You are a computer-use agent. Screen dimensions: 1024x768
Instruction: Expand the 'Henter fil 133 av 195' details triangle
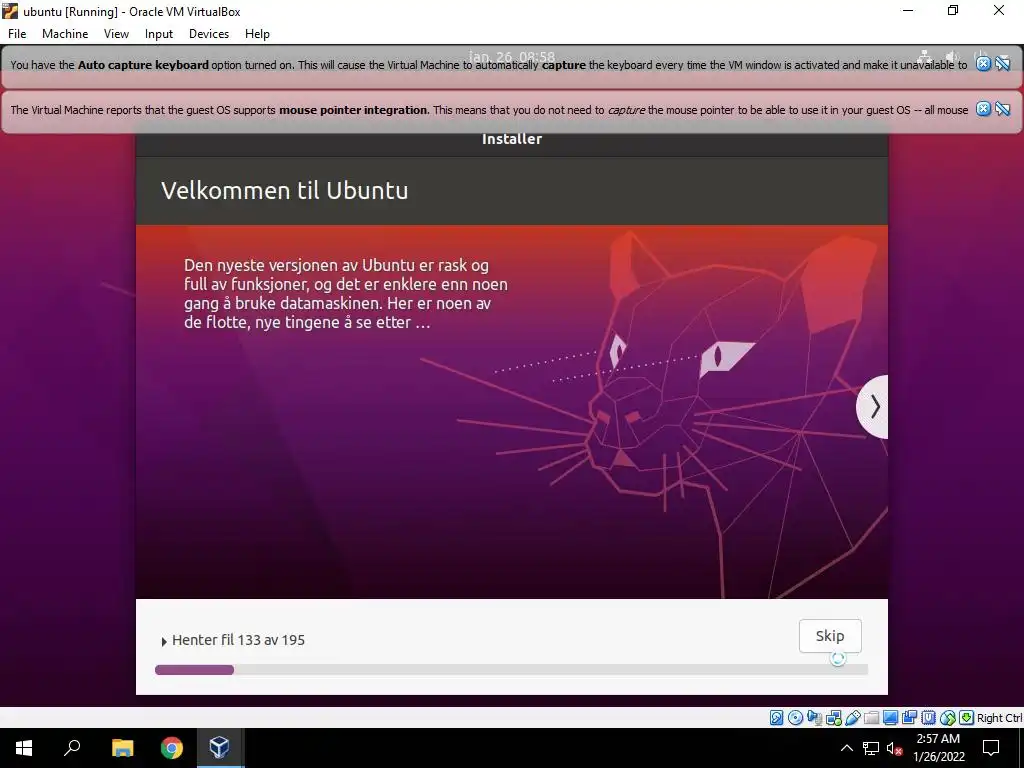[164, 641]
